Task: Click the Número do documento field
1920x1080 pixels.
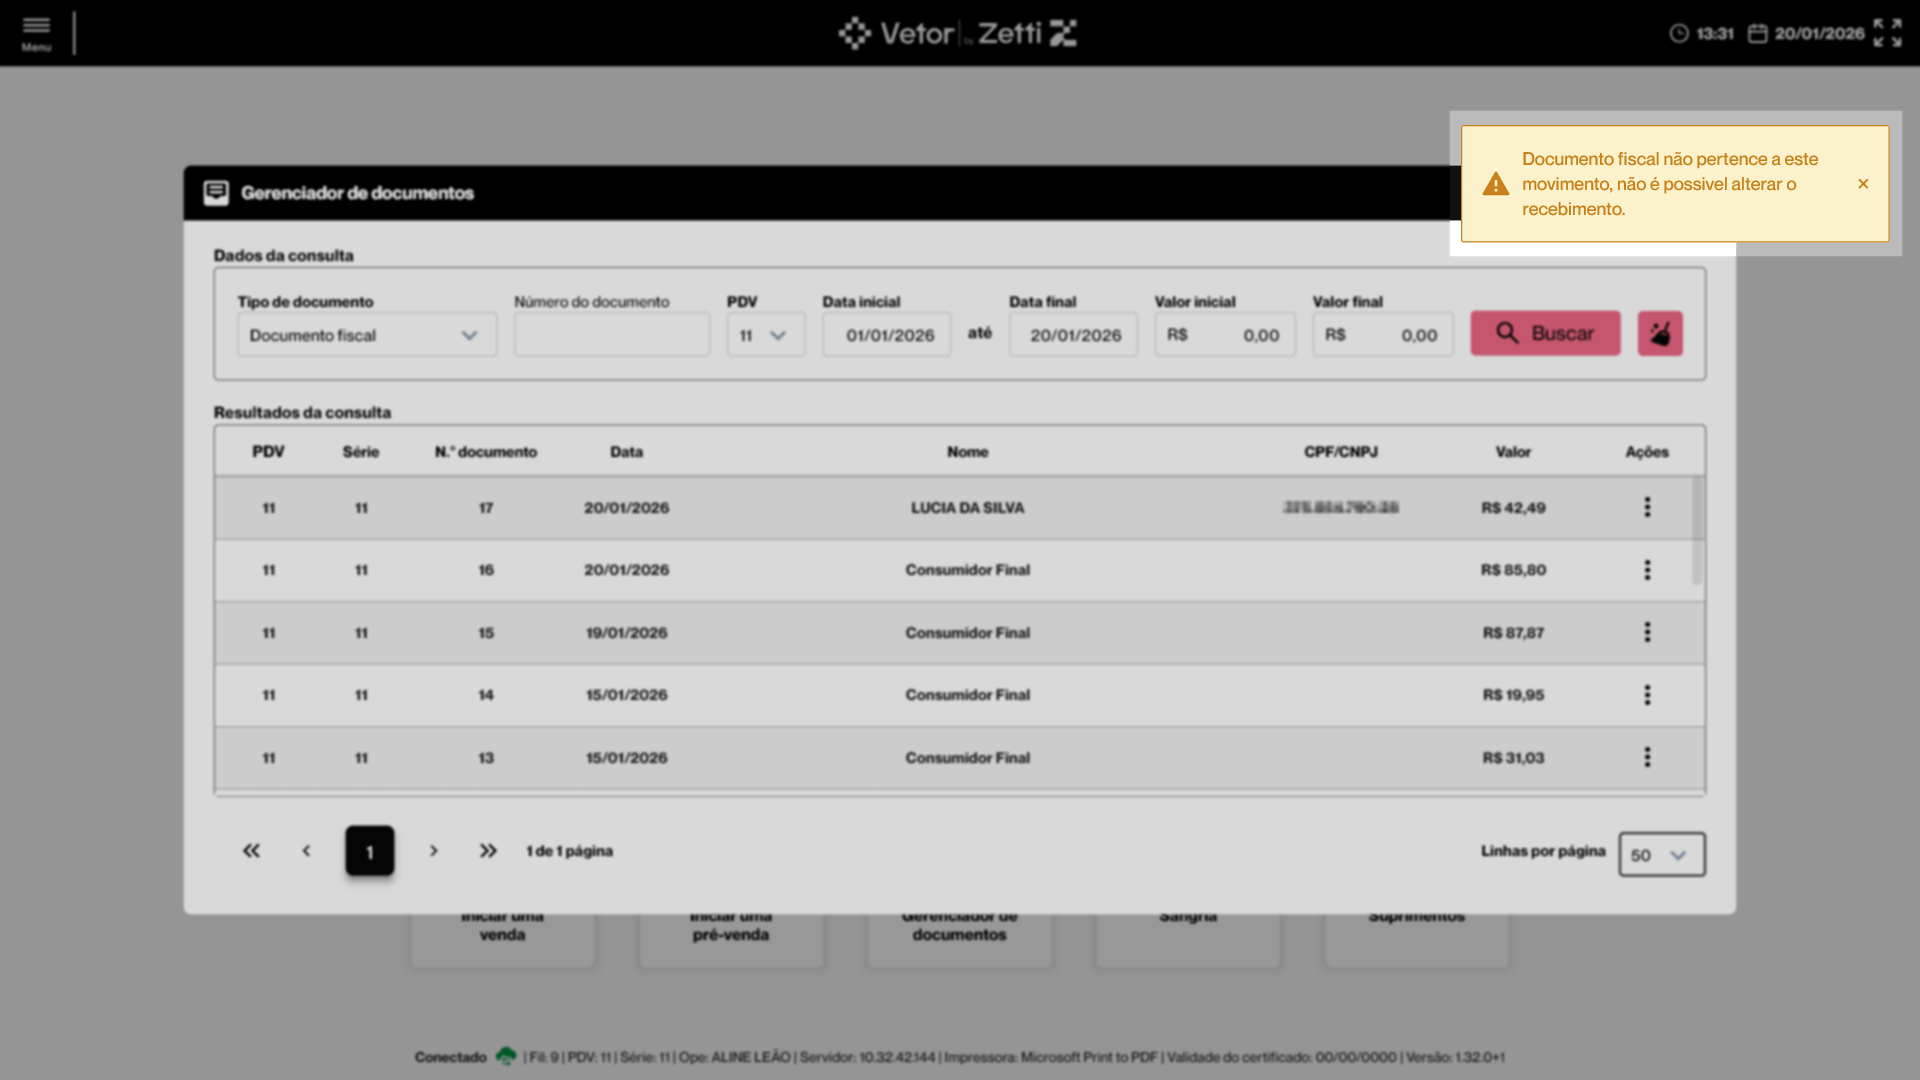Action: pyautogui.click(x=612, y=335)
